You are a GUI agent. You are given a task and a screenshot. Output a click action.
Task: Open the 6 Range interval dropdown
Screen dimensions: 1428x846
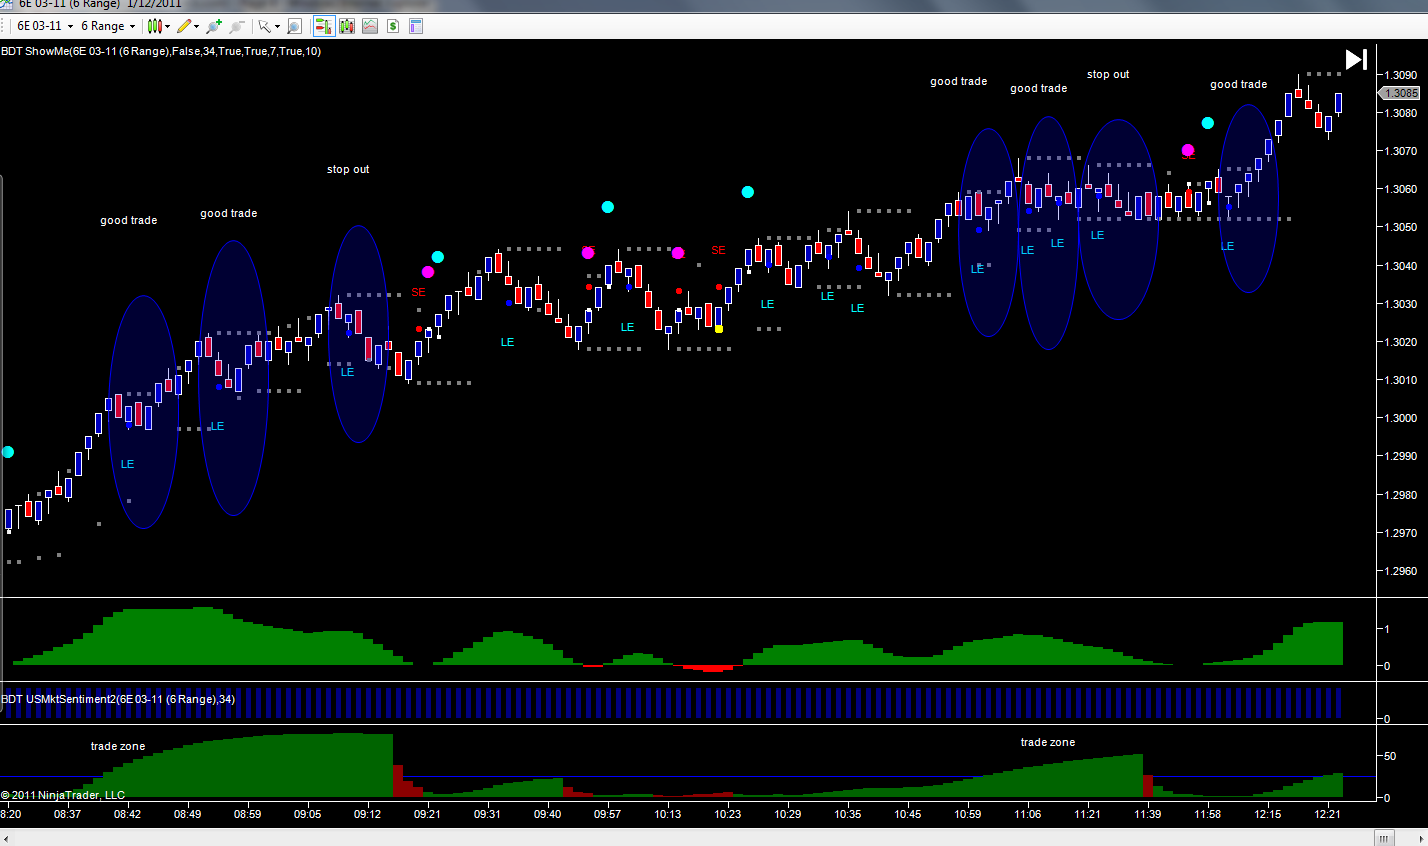click(108, 26)
